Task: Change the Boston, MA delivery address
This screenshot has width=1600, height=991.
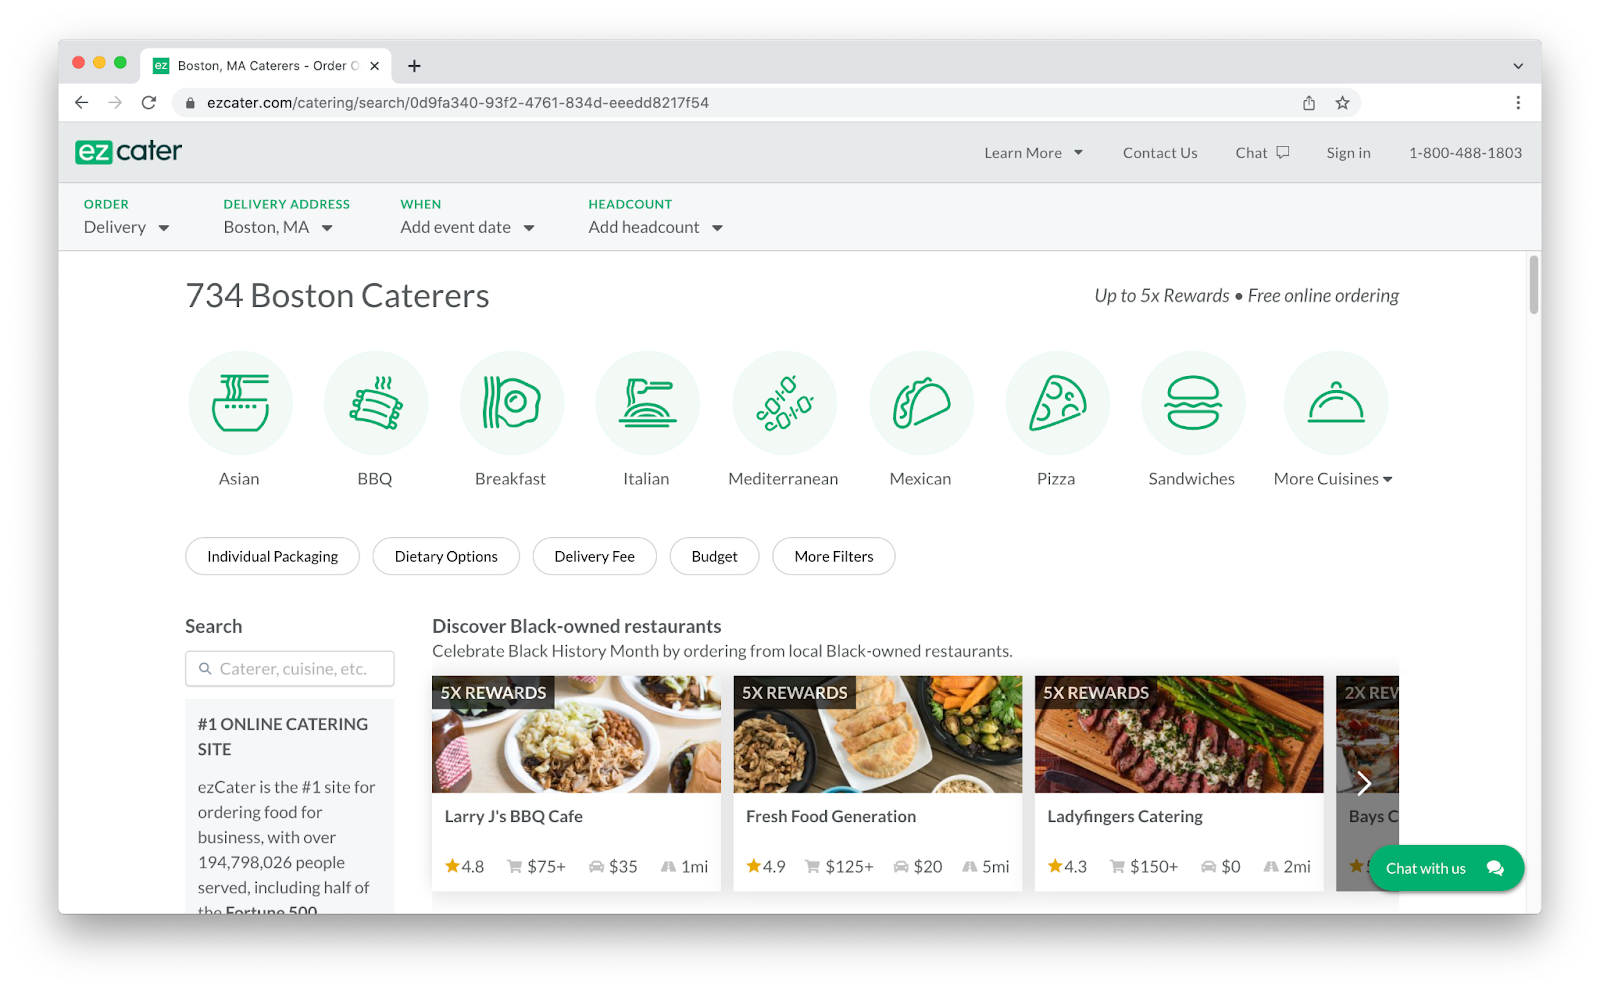Action: point(278,227)
